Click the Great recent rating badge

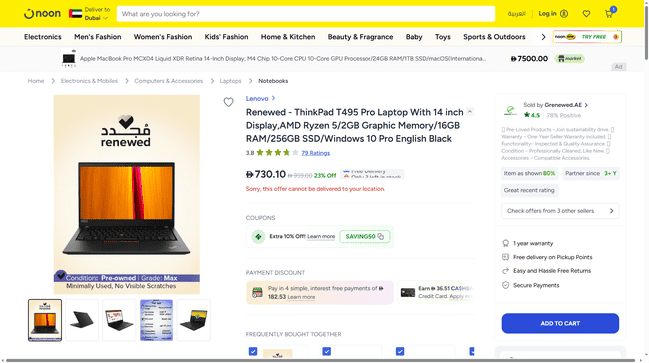click(x=529, y=190)
